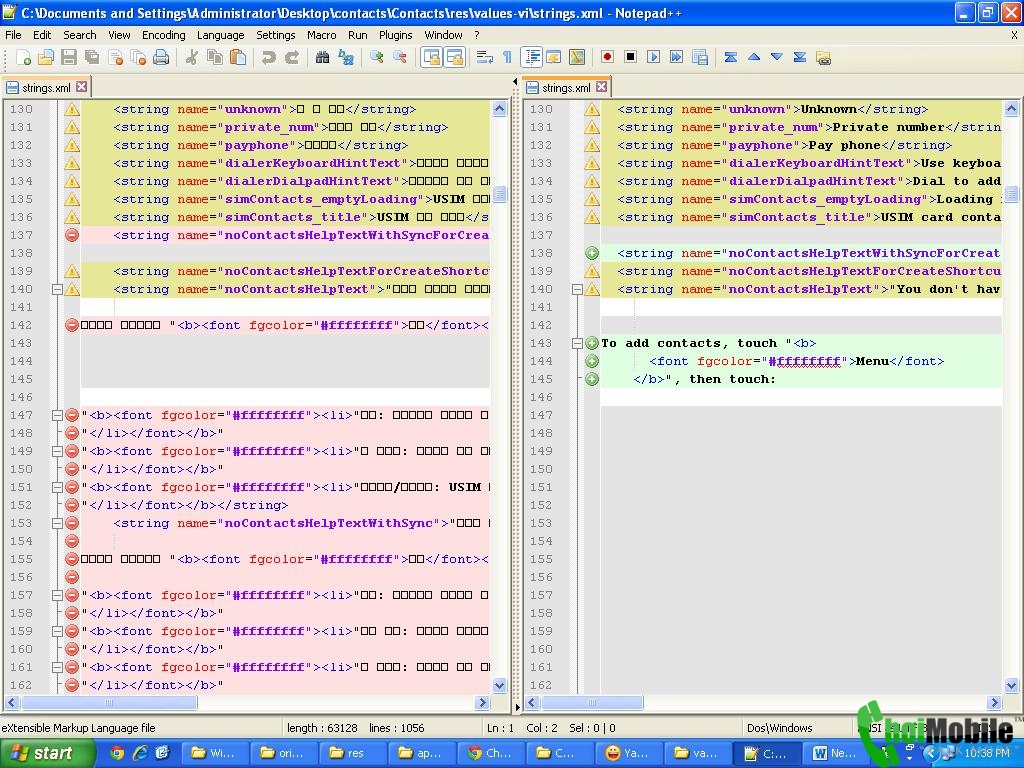Viewport: 1024px width, 768px height.
Task: Collapse fold at line 140 right pane
Action: click(x=577, y=289)
